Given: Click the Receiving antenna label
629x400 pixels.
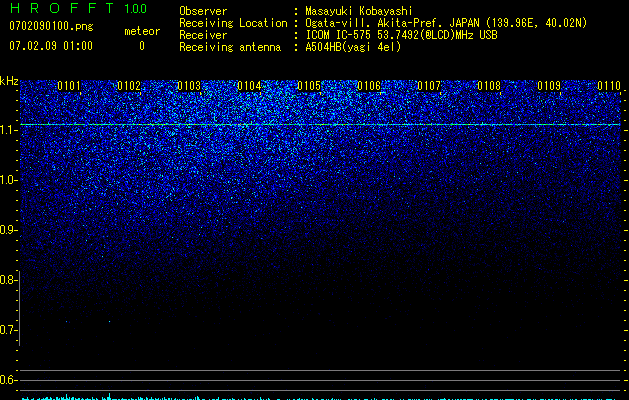Looking at the screenshot, I should [230, 47].
